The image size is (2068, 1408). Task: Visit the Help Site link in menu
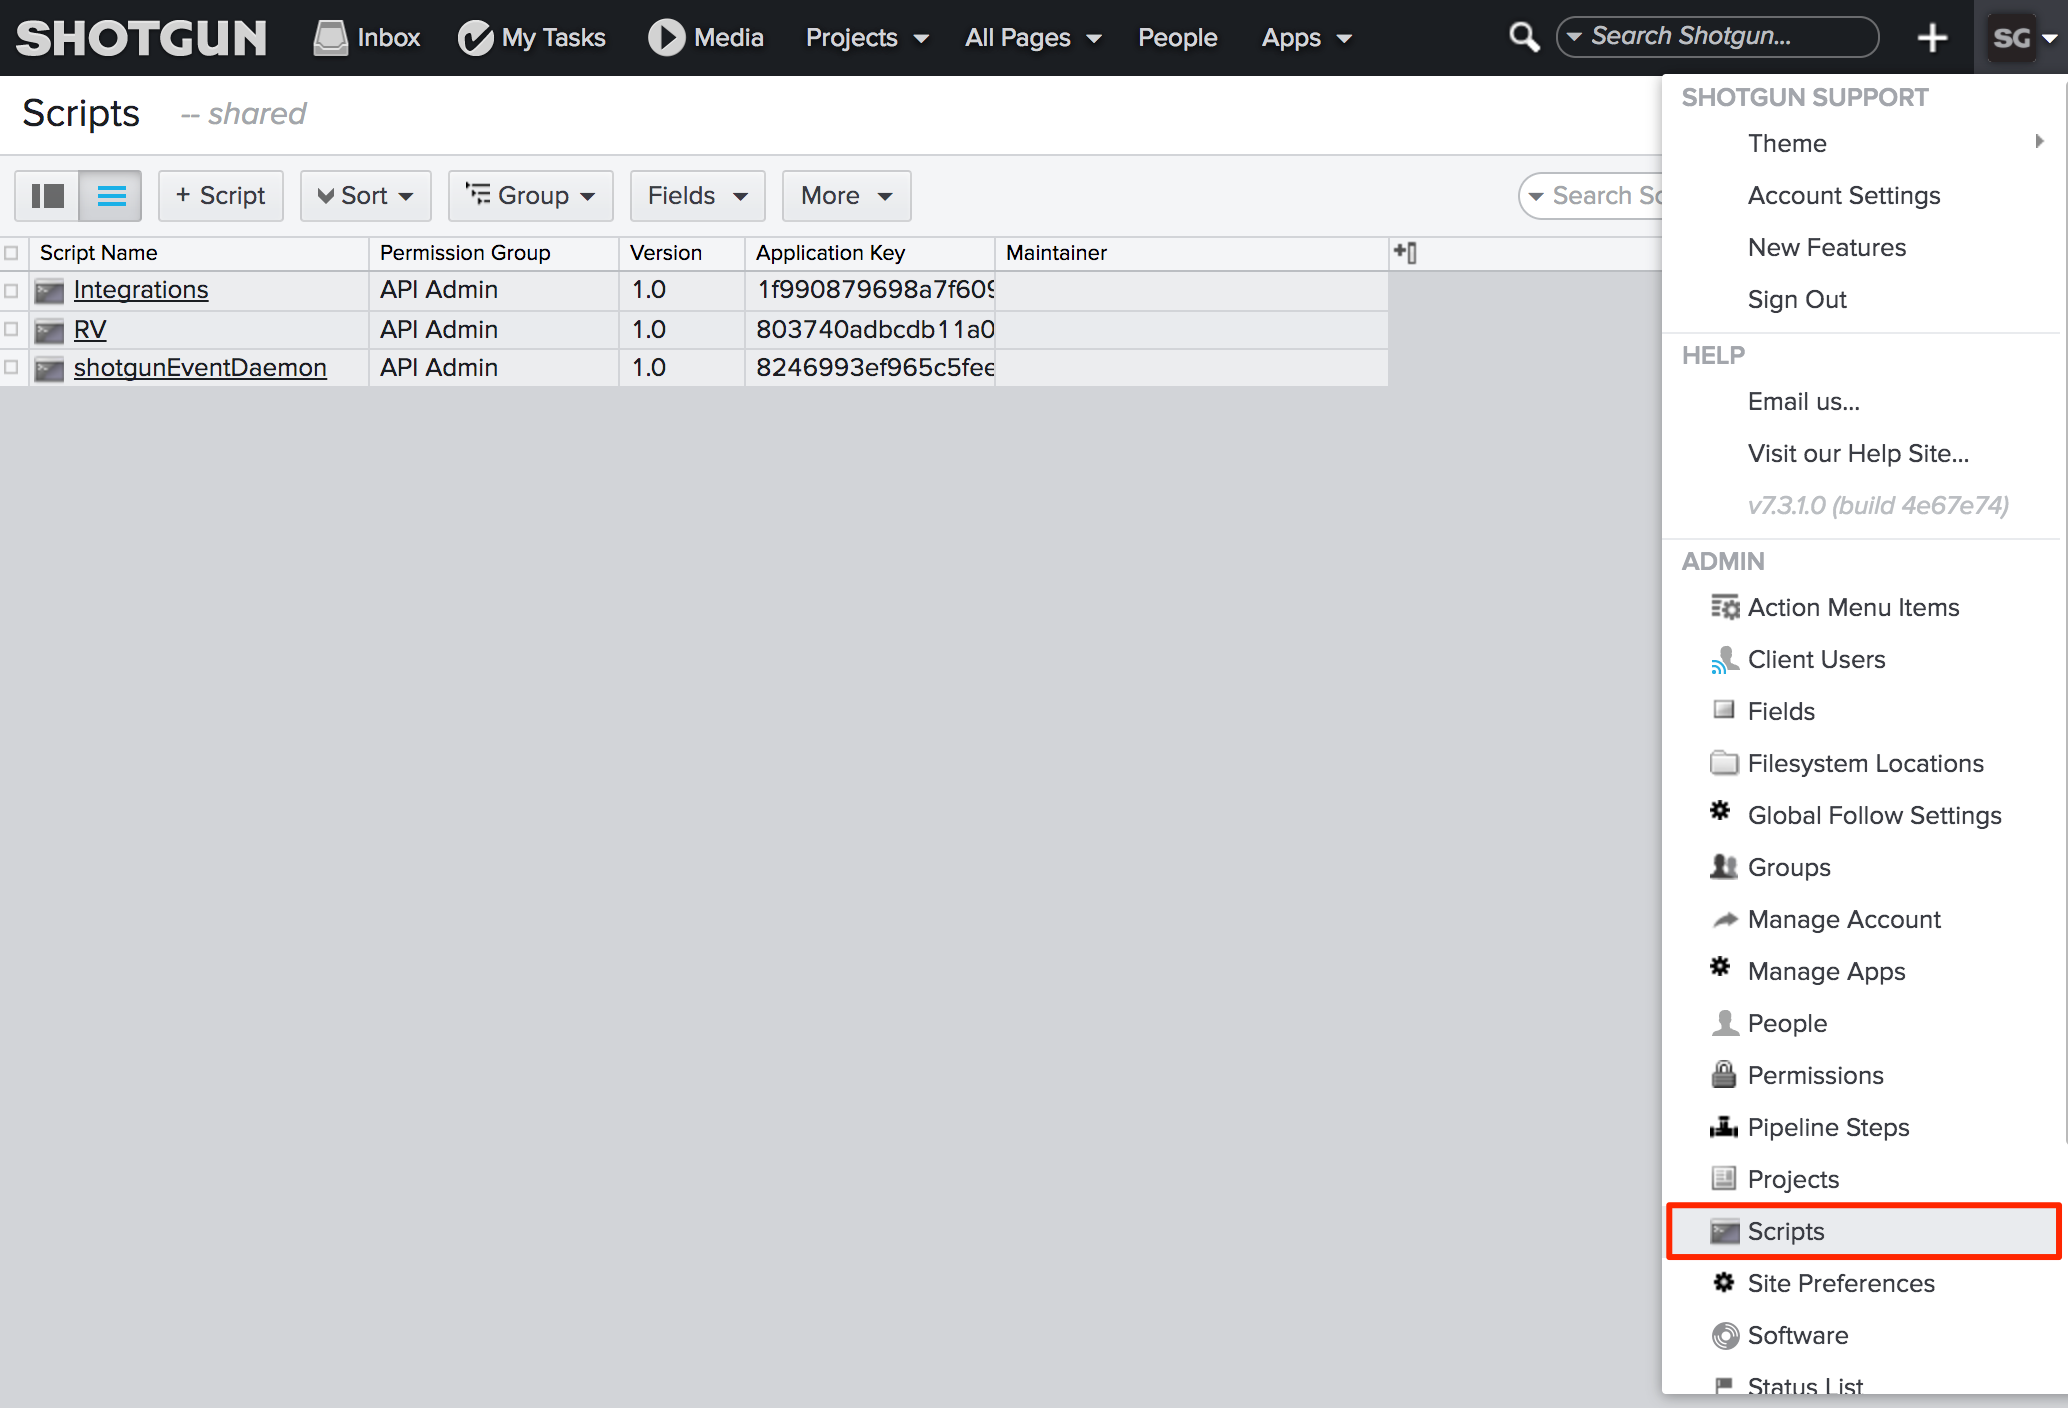[x=1859, y=453]
